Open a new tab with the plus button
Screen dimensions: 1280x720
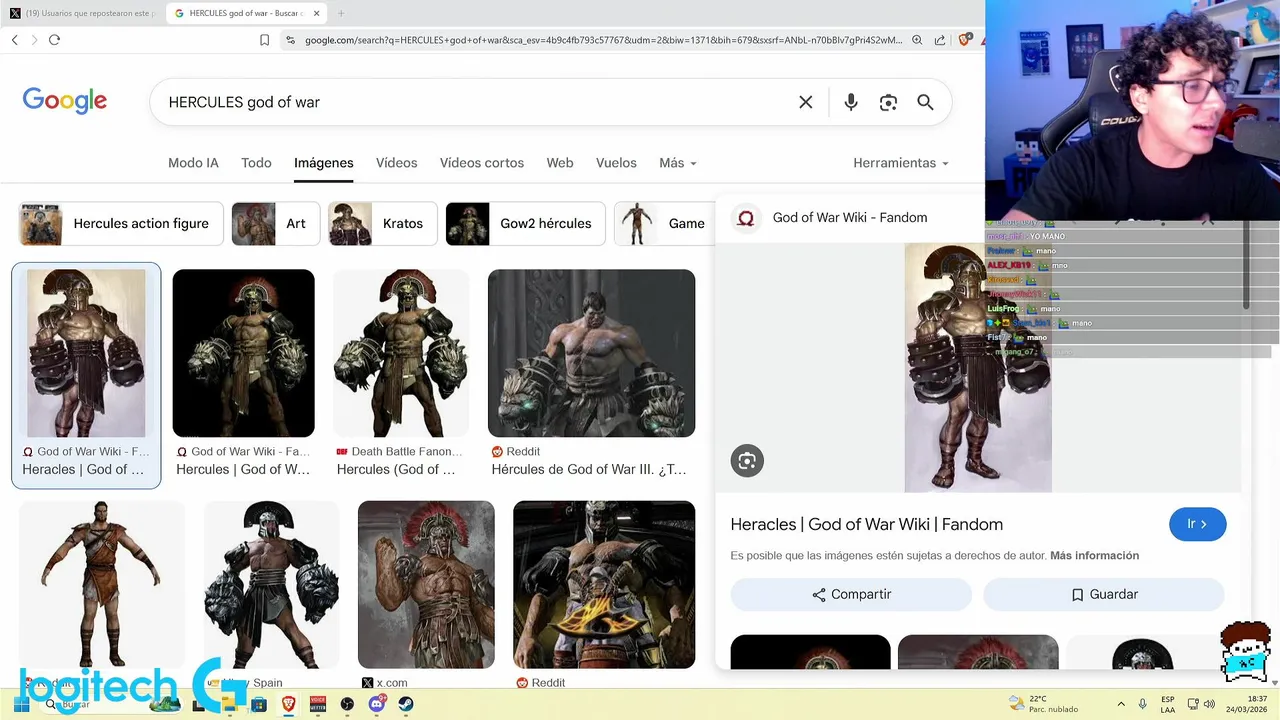tap(340, 13)
